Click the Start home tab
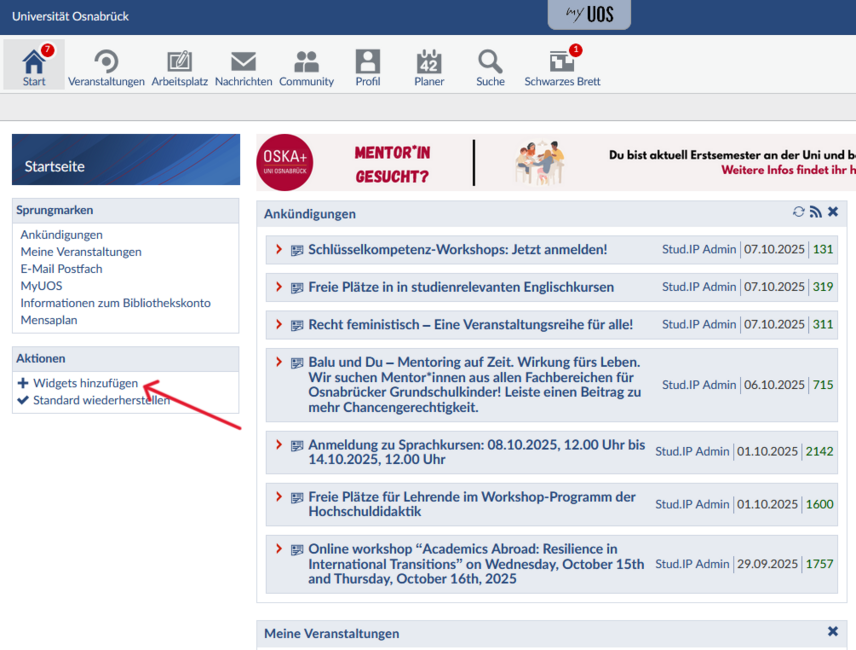 34,65
